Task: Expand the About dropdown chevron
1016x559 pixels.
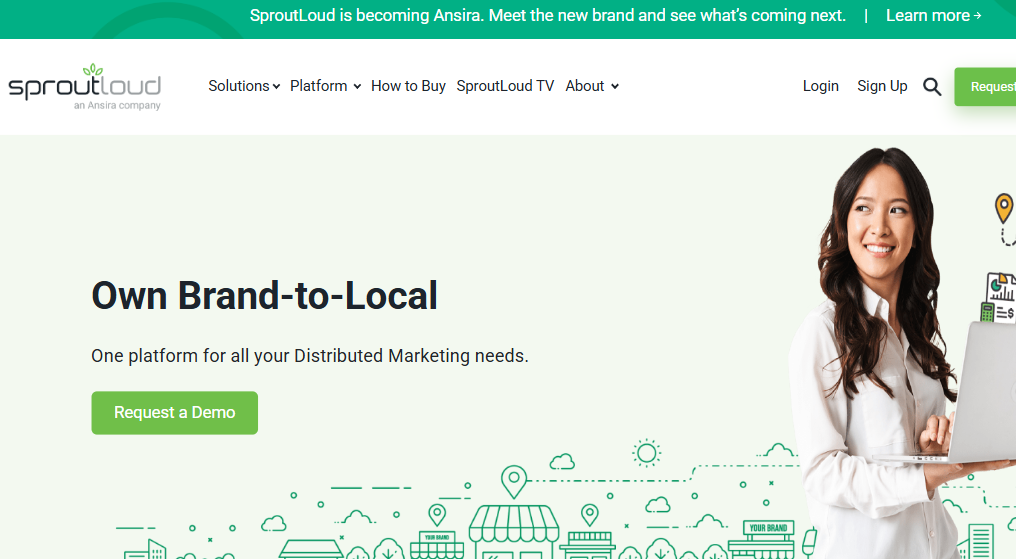Action: (x=614, y=86)
